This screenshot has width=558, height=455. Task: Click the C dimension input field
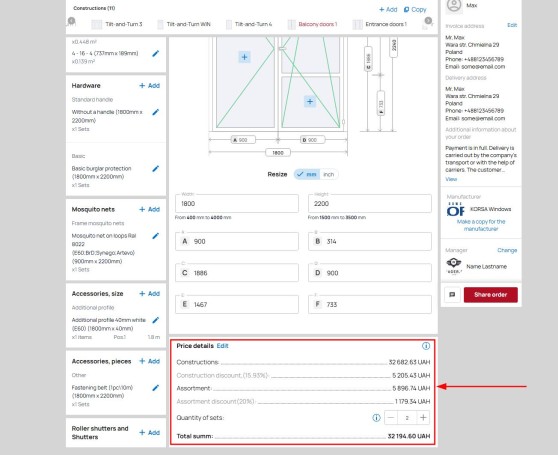[237, 273]
